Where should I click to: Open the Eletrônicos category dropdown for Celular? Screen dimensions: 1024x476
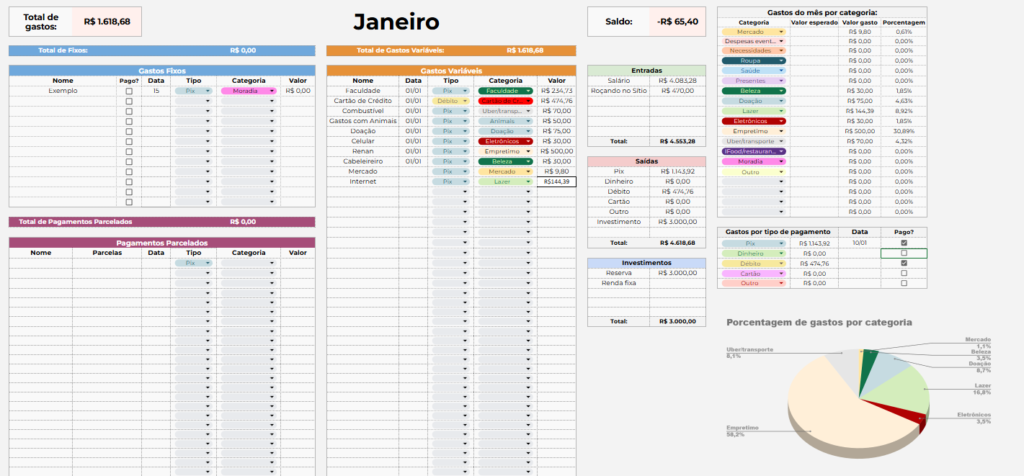[529, 141]
